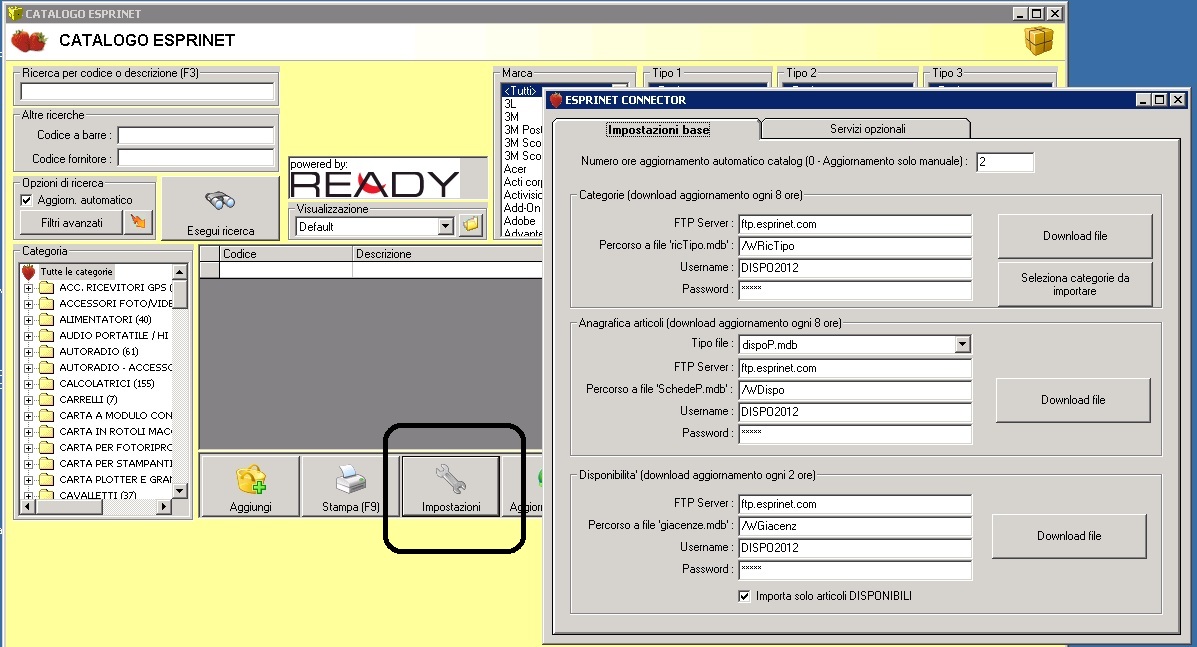Select <Tutti> in the Marca list
Viewport: 1197px width, 647px height.
(x=521, y=91)
